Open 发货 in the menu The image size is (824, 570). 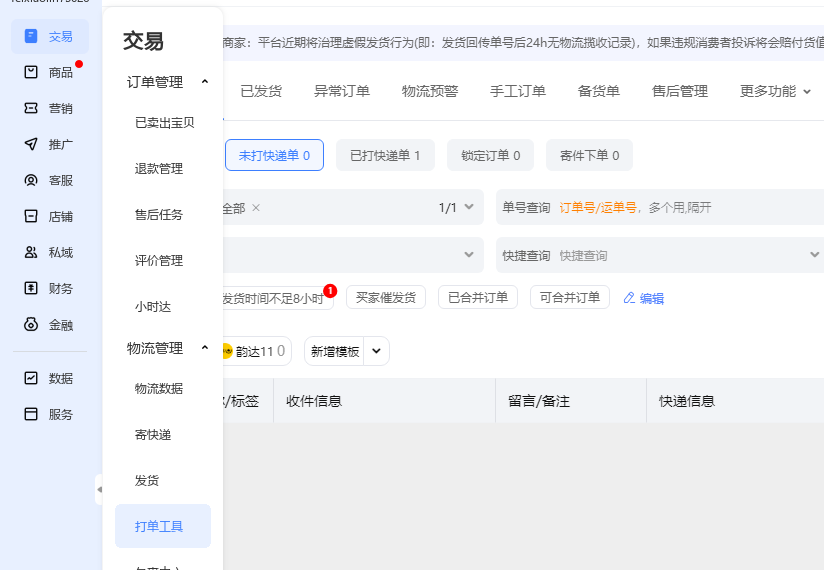point(147,480)
